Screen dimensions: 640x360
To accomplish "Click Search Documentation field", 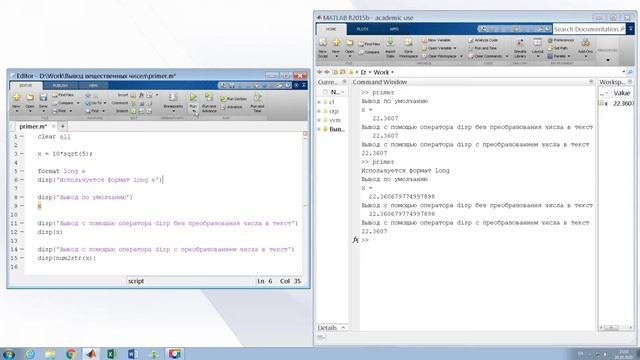I will click(x=589, y=29).
